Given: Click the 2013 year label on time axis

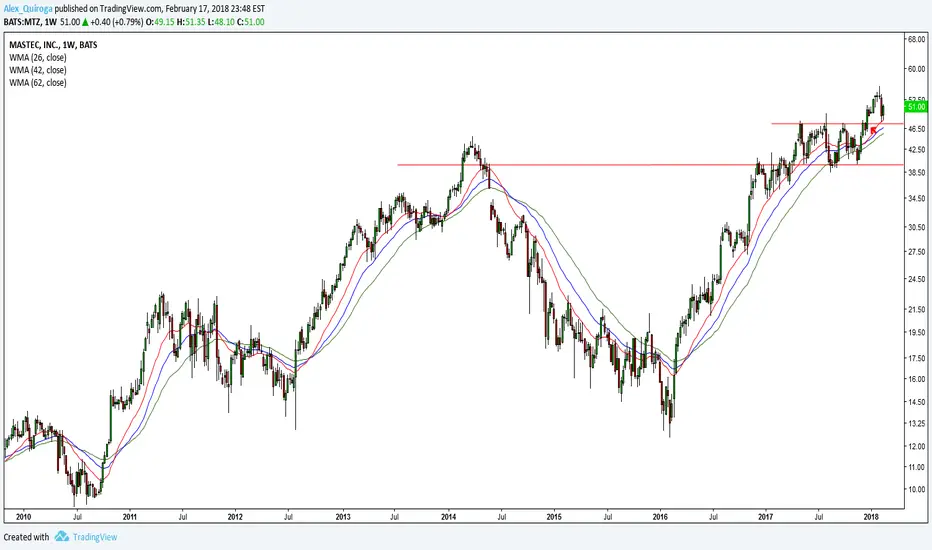Looking at the screenshot, I should point(343,517).
